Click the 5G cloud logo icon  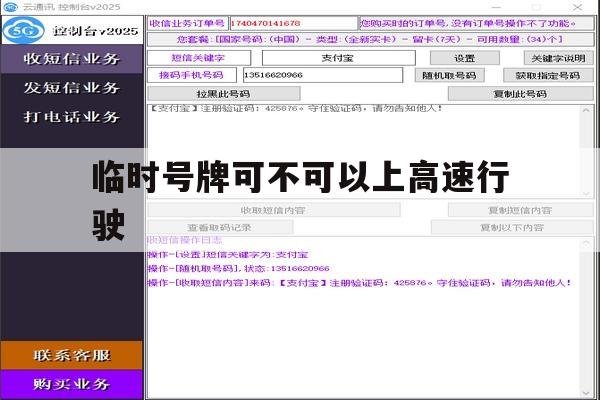tap(23, 30)
